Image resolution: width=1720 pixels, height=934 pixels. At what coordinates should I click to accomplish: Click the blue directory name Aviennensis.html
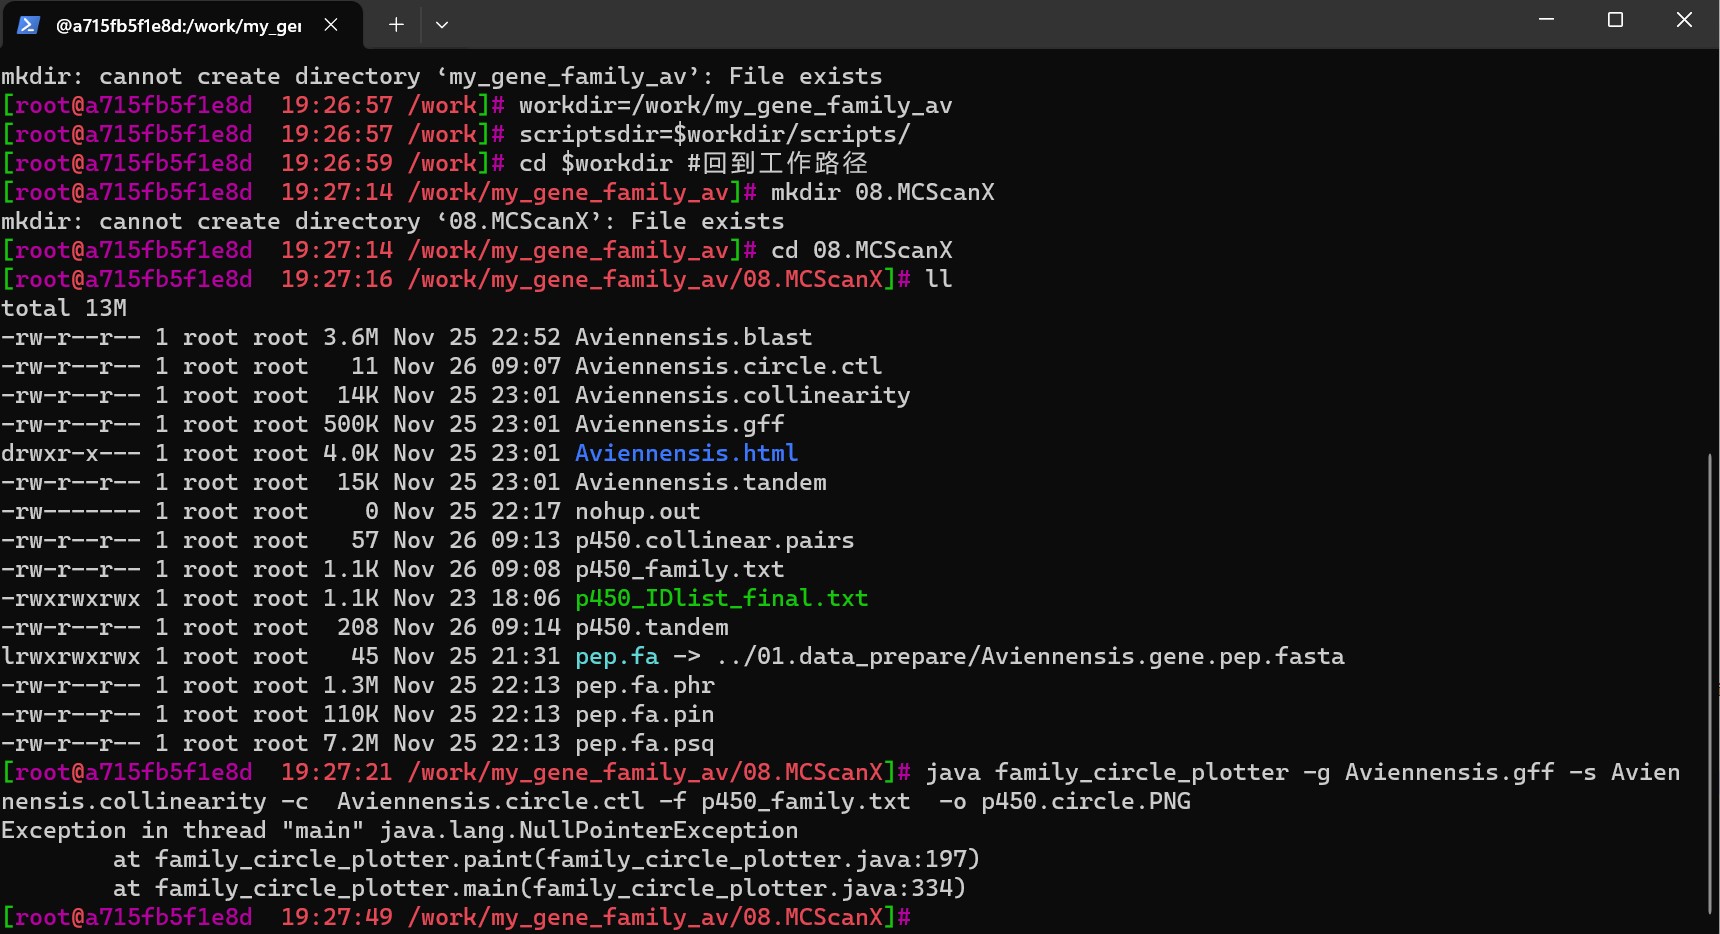(x=686, y=453)
